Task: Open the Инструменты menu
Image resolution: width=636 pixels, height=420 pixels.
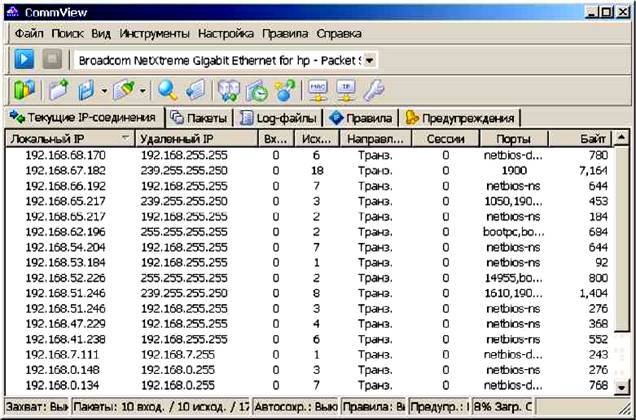Action: [154, 33]
